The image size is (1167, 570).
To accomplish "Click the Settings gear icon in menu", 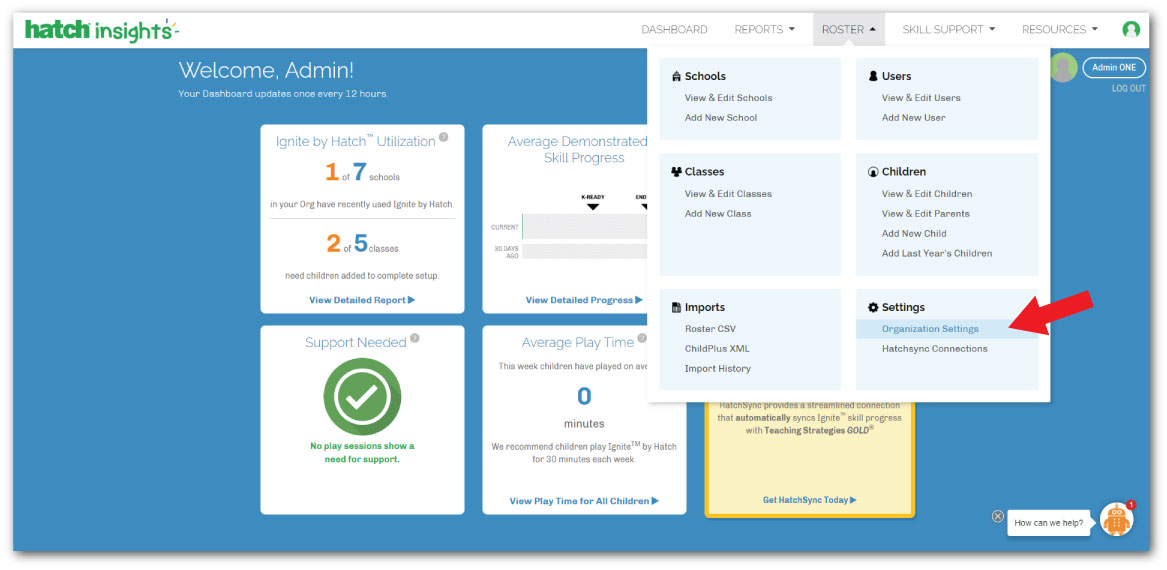I will click(874, 307).
